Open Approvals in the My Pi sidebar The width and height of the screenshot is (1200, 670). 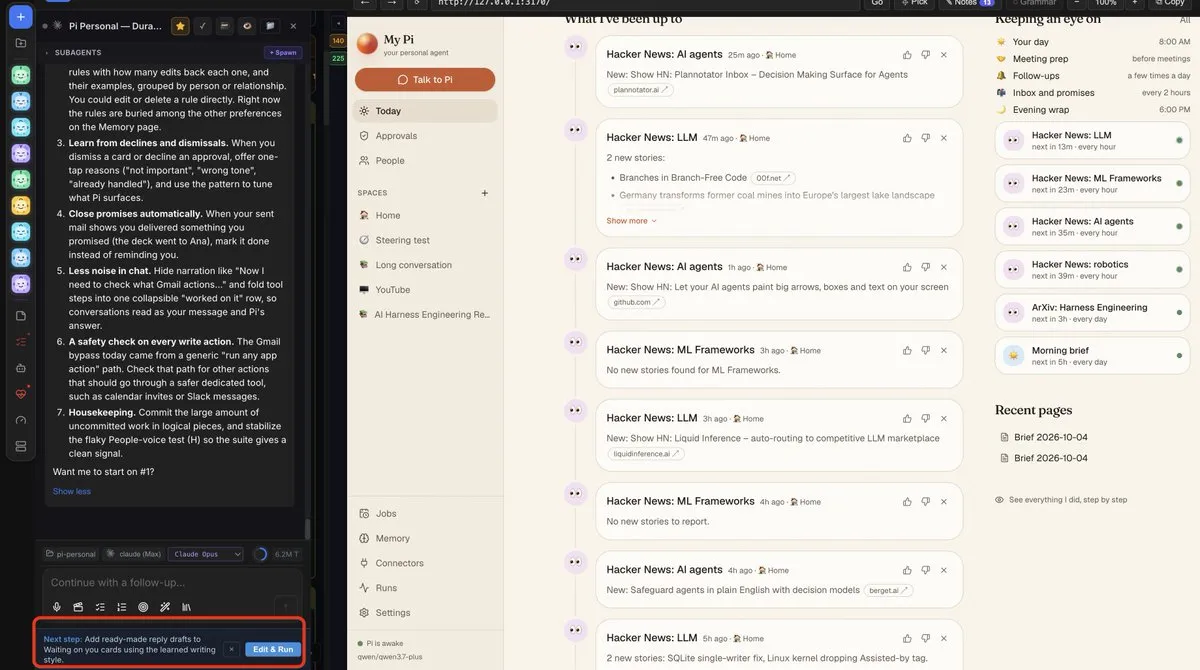[x=425, y=136]
